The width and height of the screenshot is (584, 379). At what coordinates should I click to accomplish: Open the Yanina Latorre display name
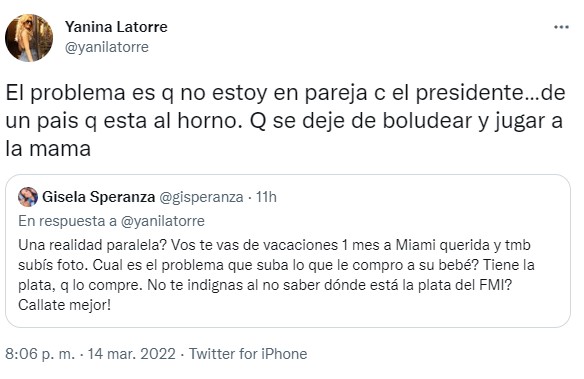(116, 27)
